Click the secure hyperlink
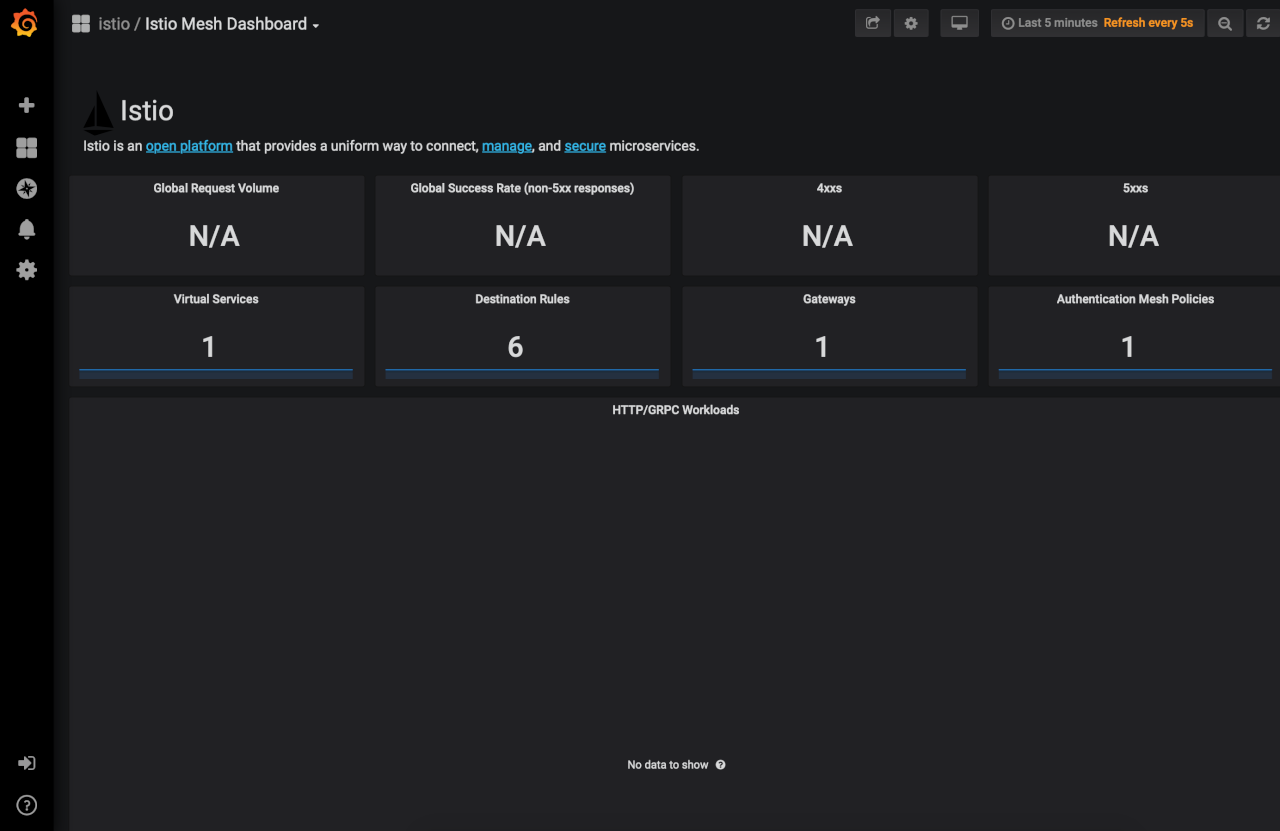 585,145
